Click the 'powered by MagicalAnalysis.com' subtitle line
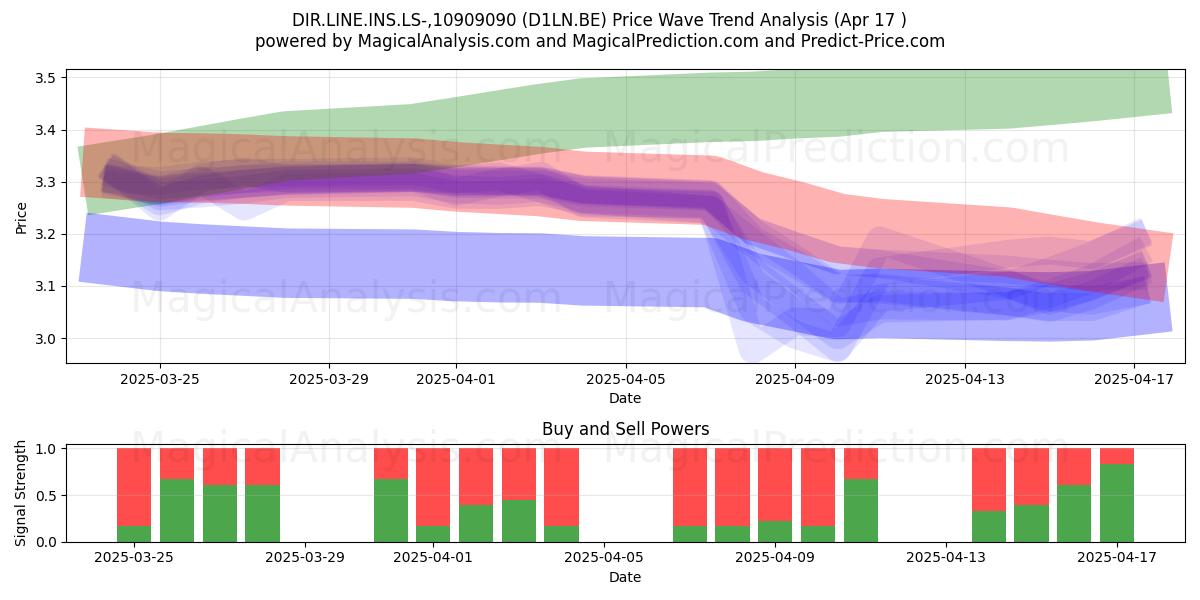This screenshot has width=1200, height=600. [600, 41]
